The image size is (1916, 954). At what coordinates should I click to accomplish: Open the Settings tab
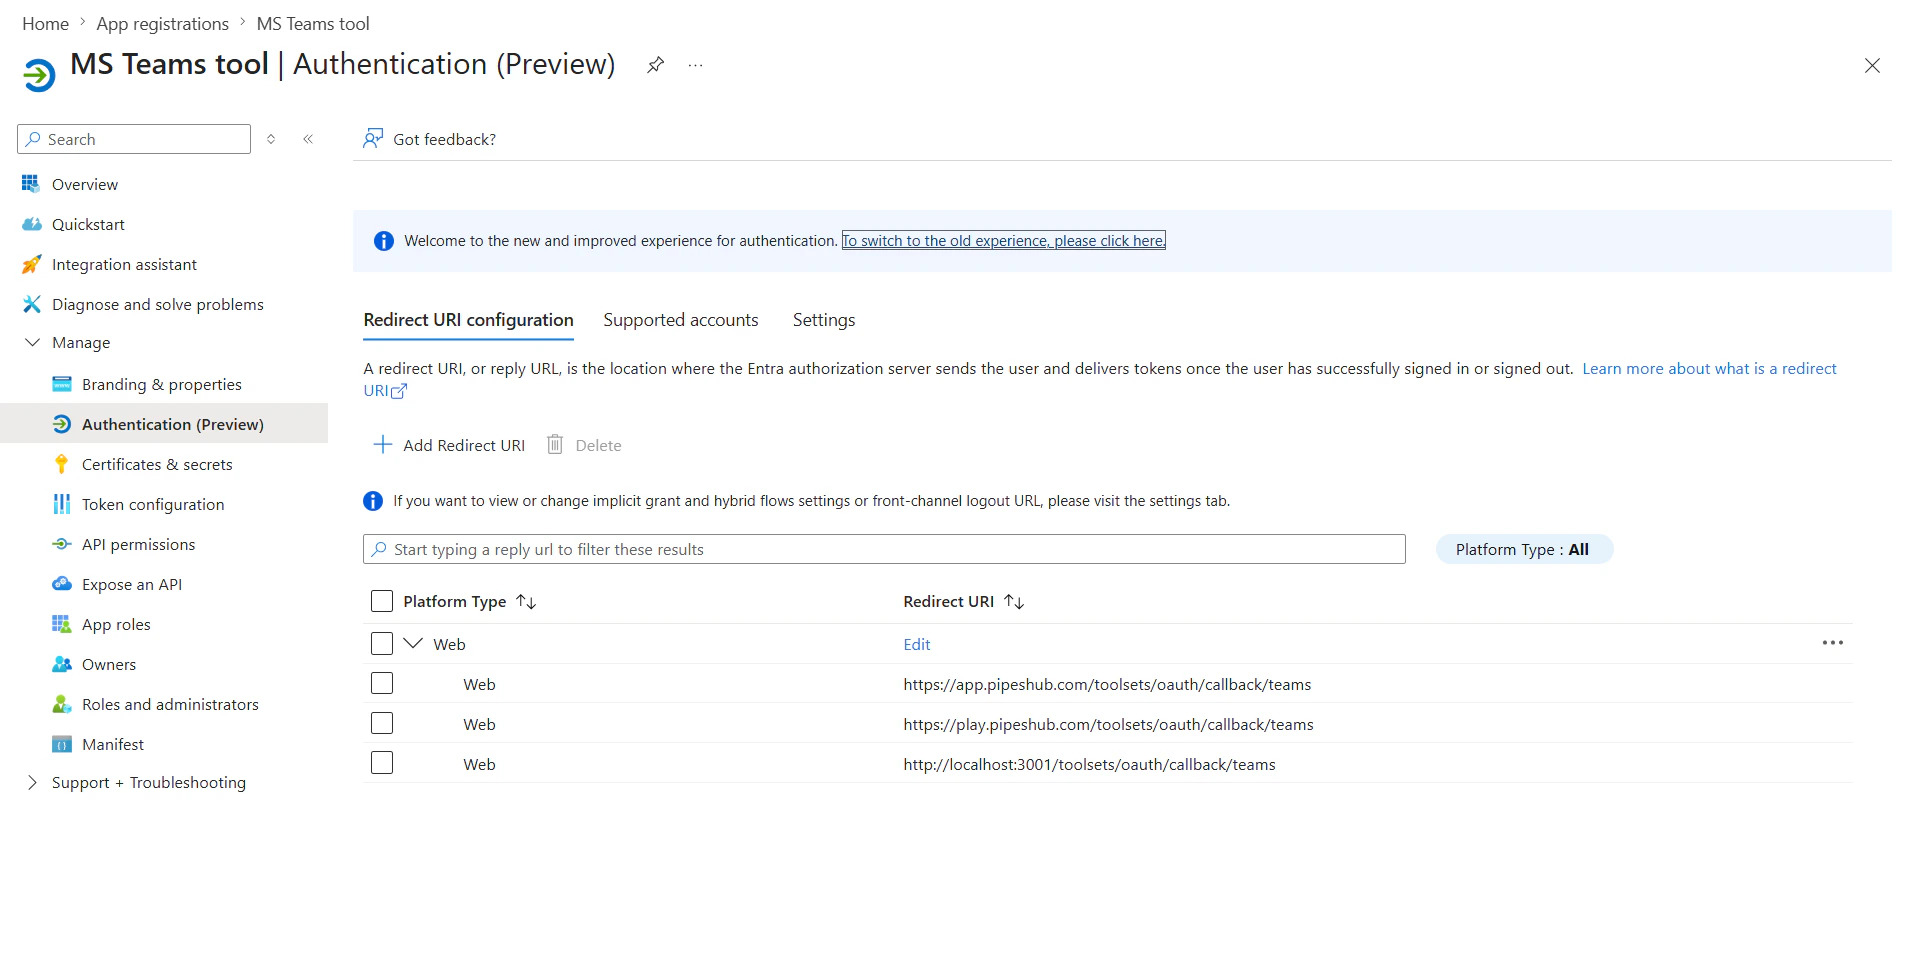click(823, 319)
